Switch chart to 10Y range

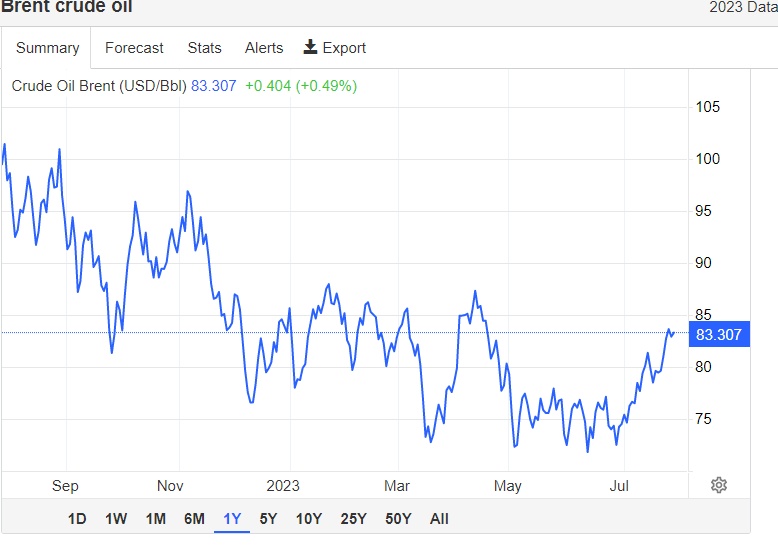pyautogui.click(x=308, y=519)
